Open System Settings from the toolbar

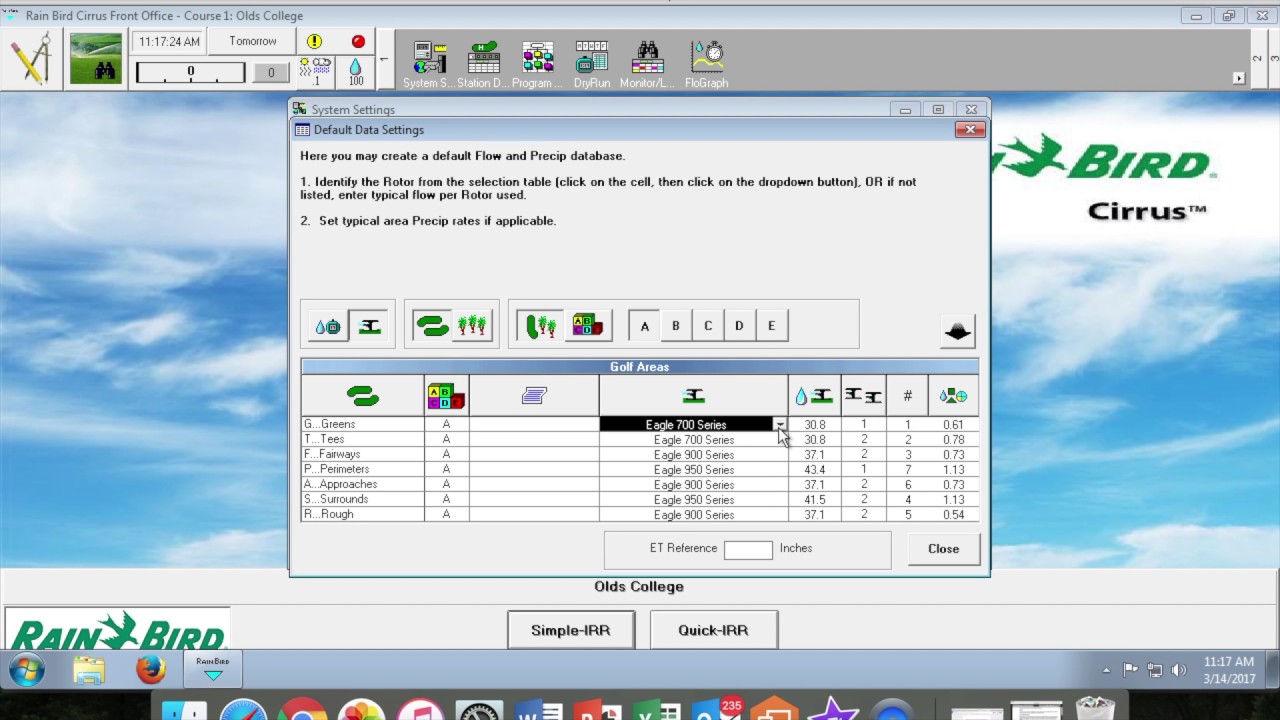tap(429, 65)
